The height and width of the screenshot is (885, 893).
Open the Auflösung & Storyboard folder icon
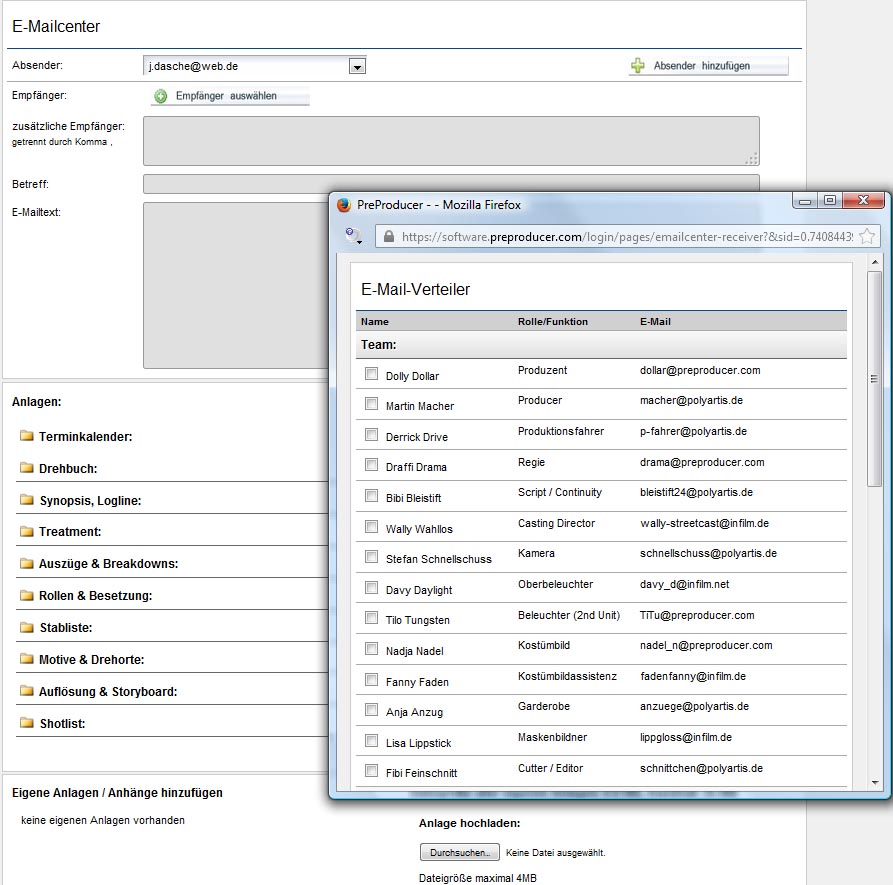point(26,691)
